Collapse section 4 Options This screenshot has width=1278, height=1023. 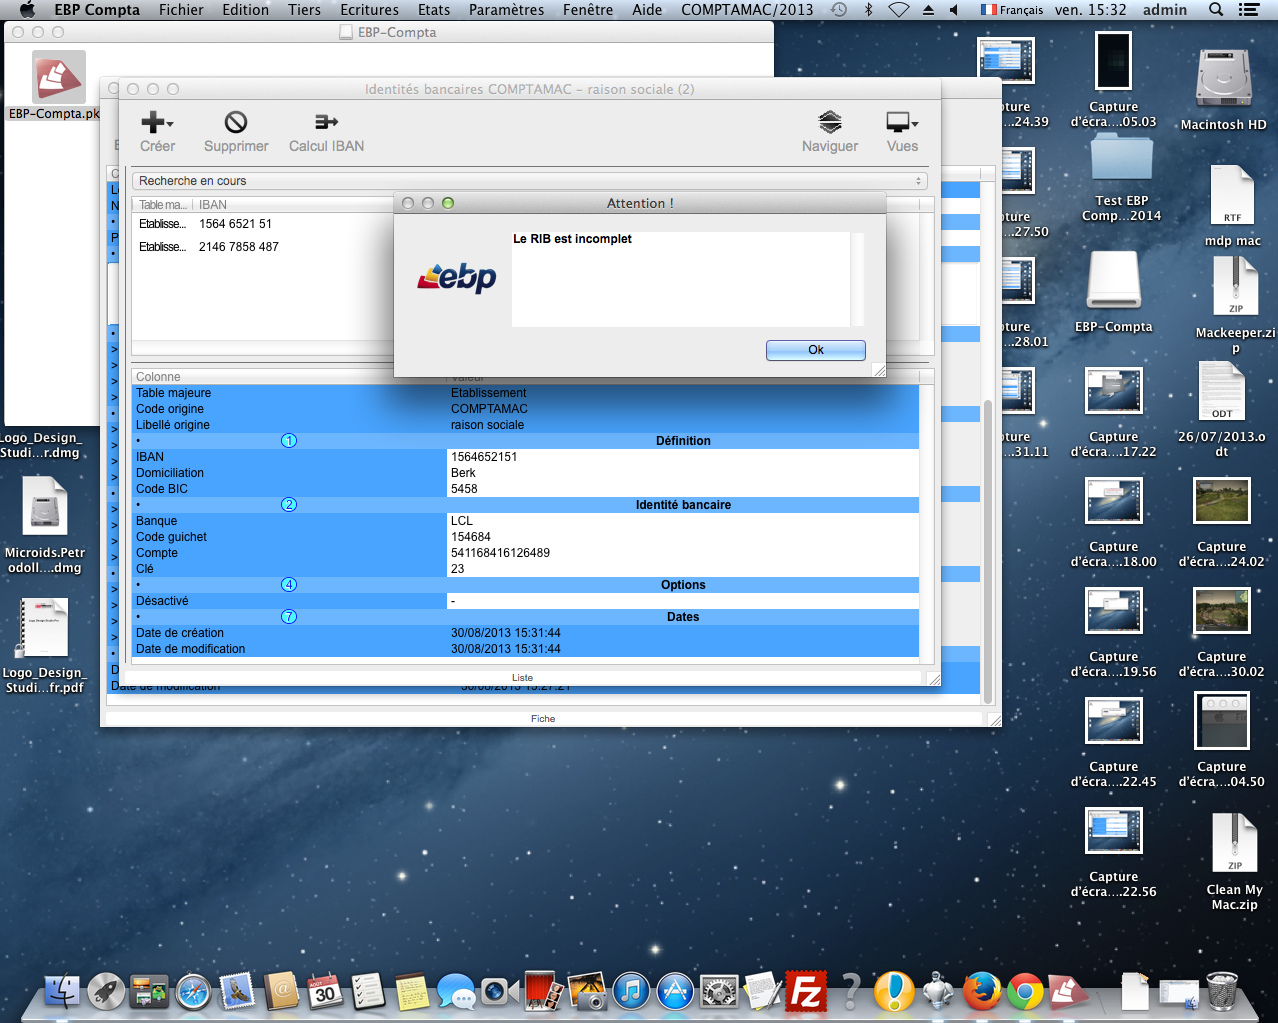[x=289, y=585]
